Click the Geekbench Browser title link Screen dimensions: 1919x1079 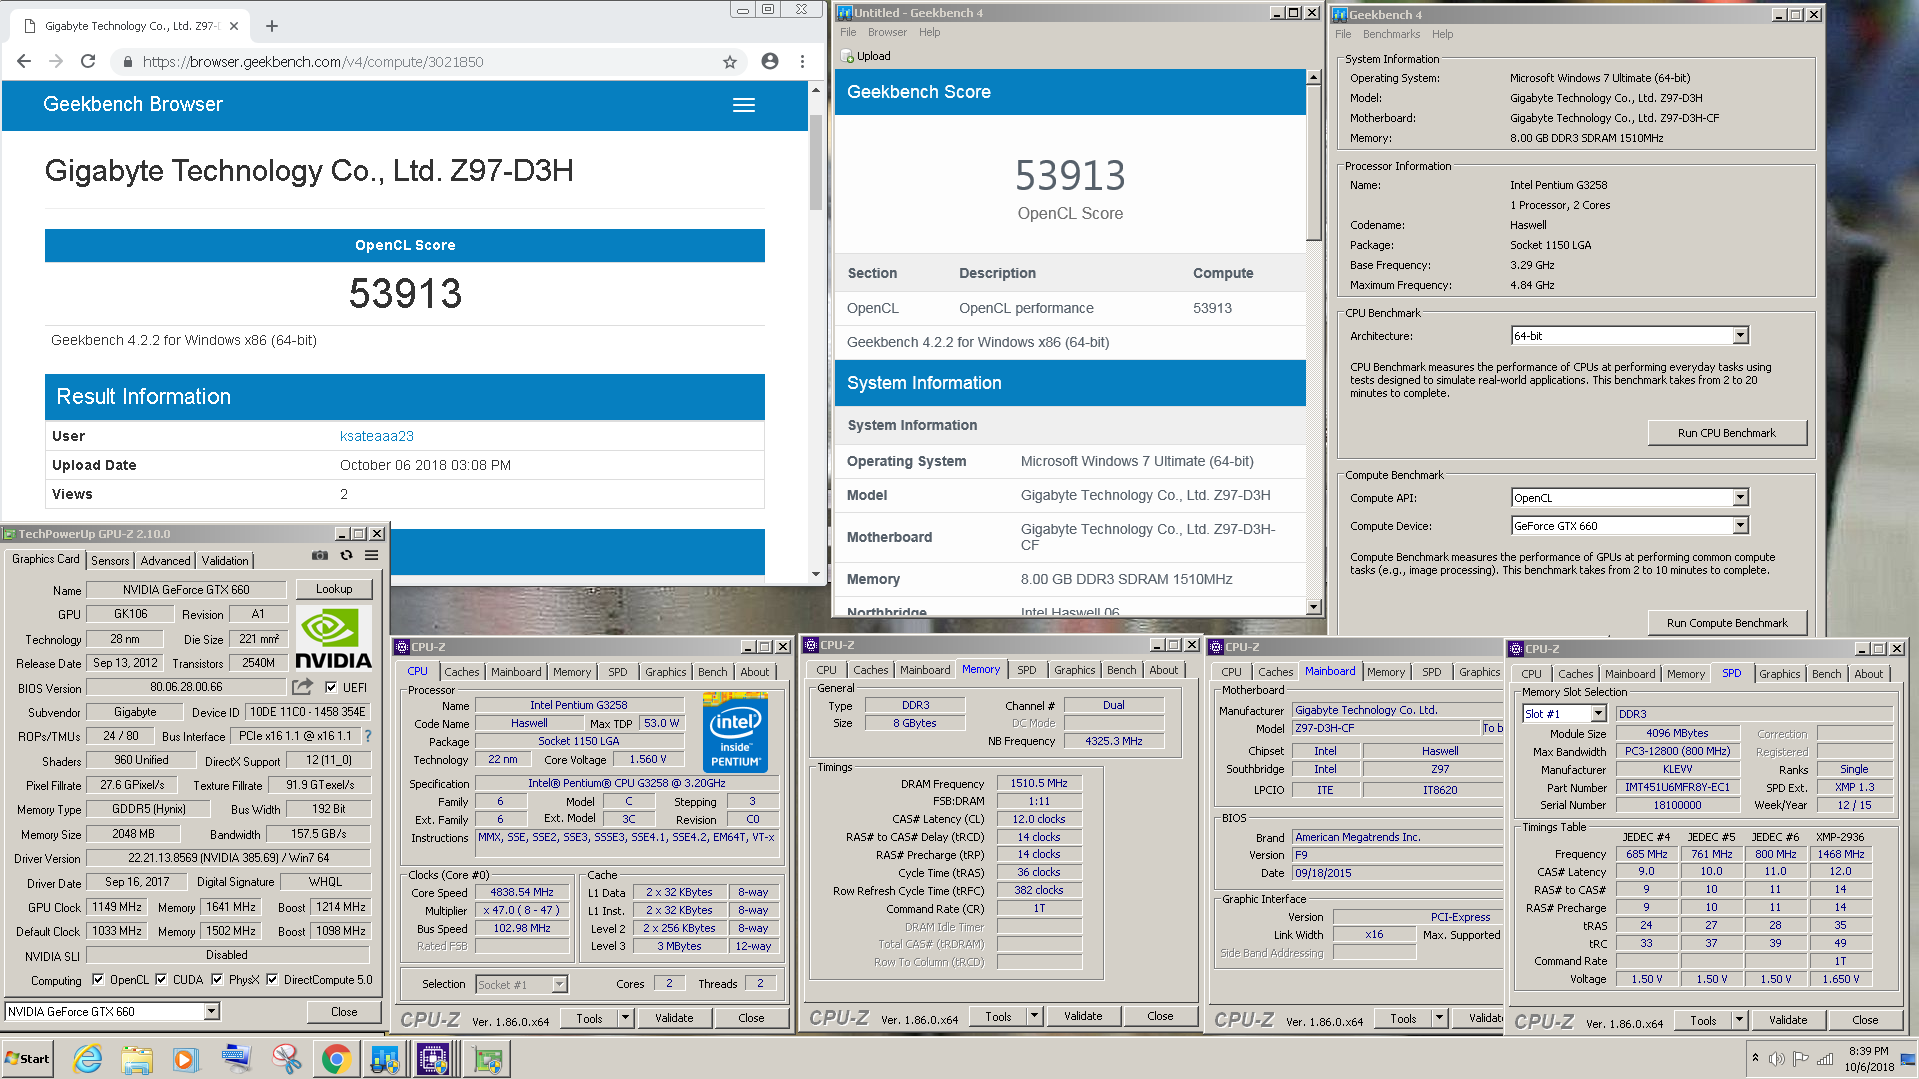click(133, 104)
